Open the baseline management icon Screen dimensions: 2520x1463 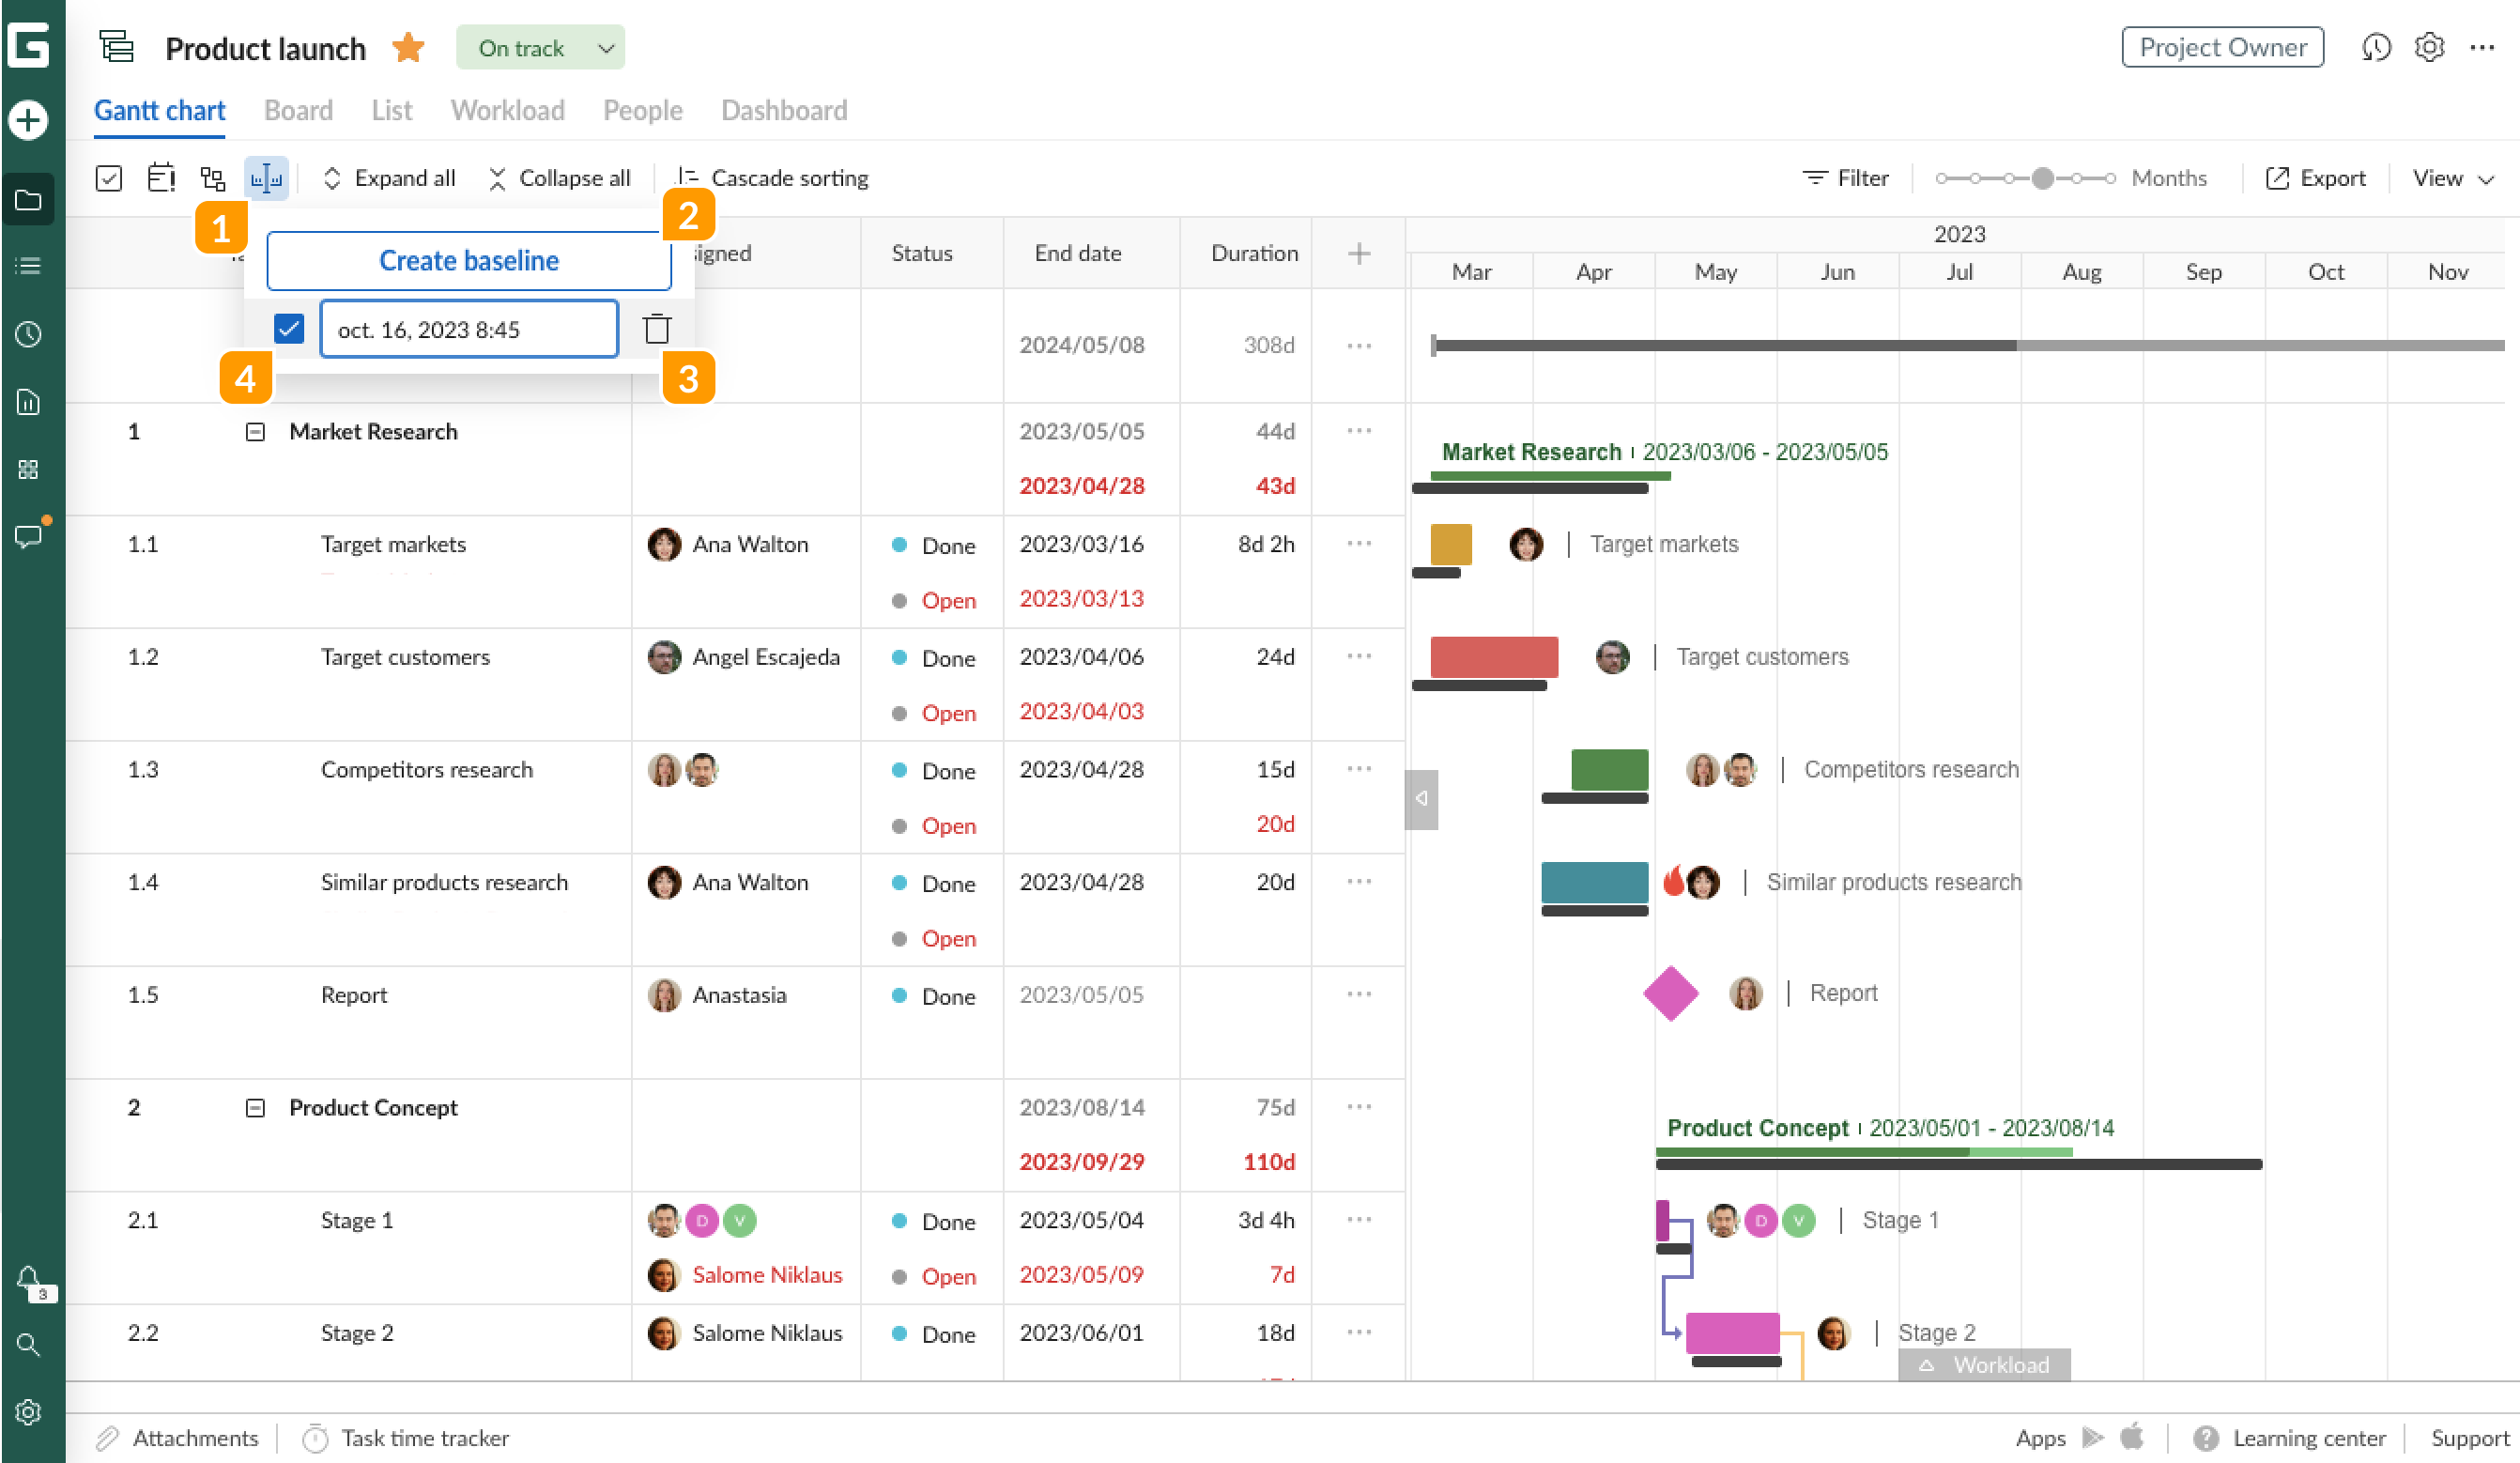point(266,177)
